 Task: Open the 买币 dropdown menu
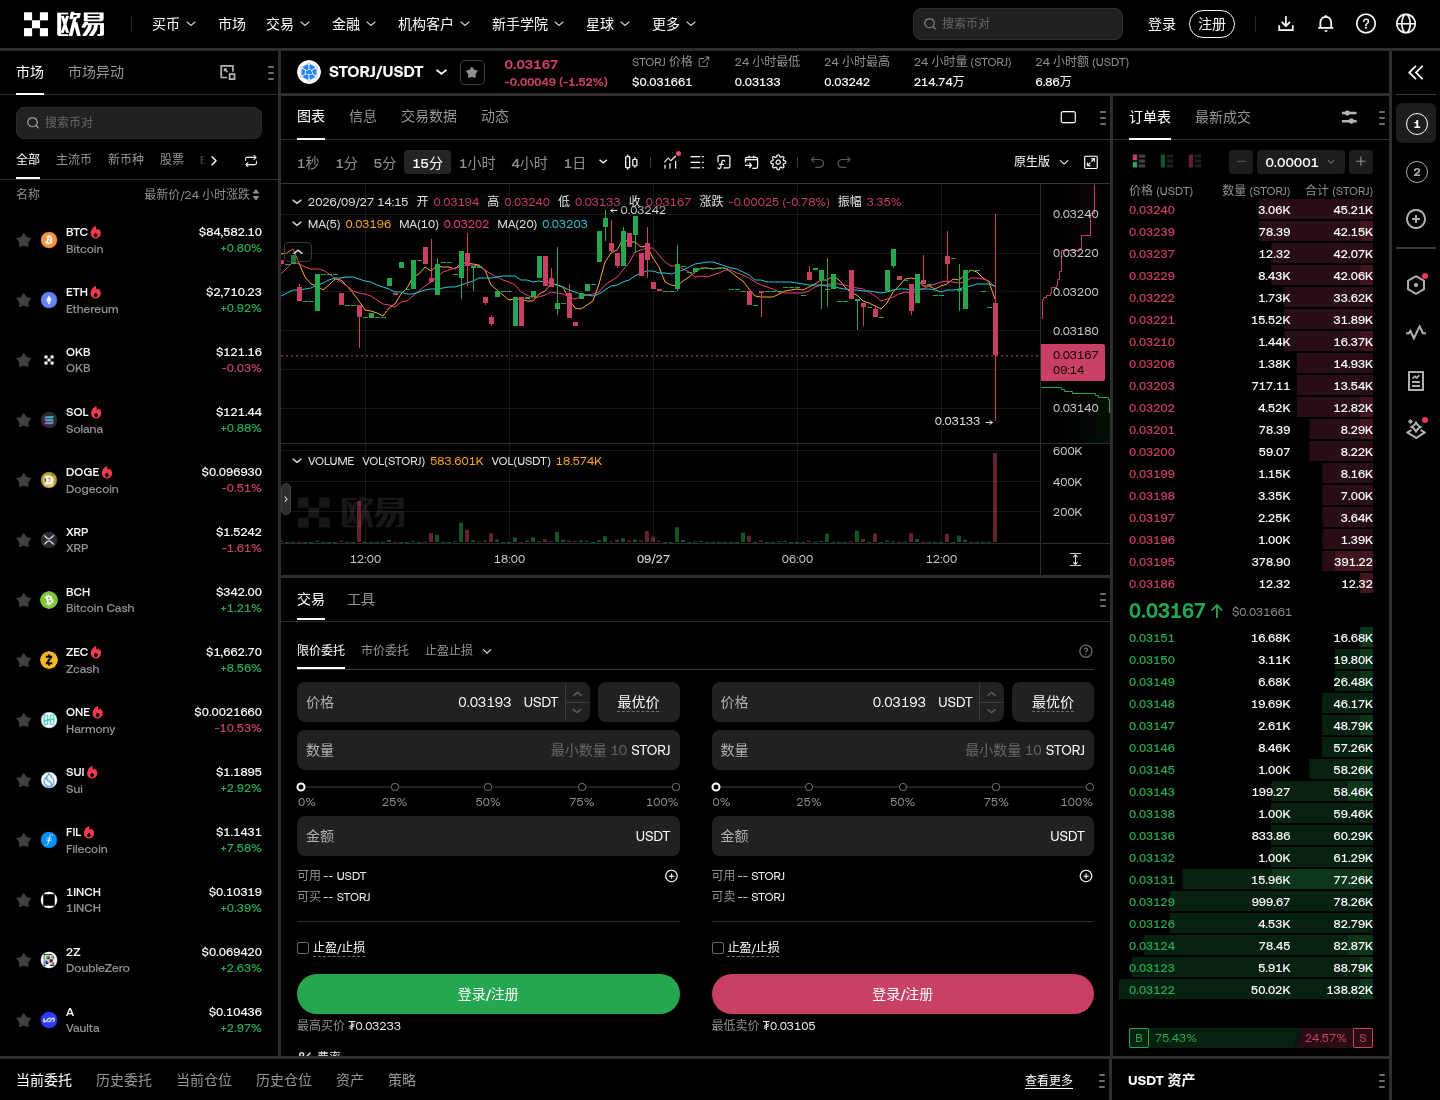[174, 23]
